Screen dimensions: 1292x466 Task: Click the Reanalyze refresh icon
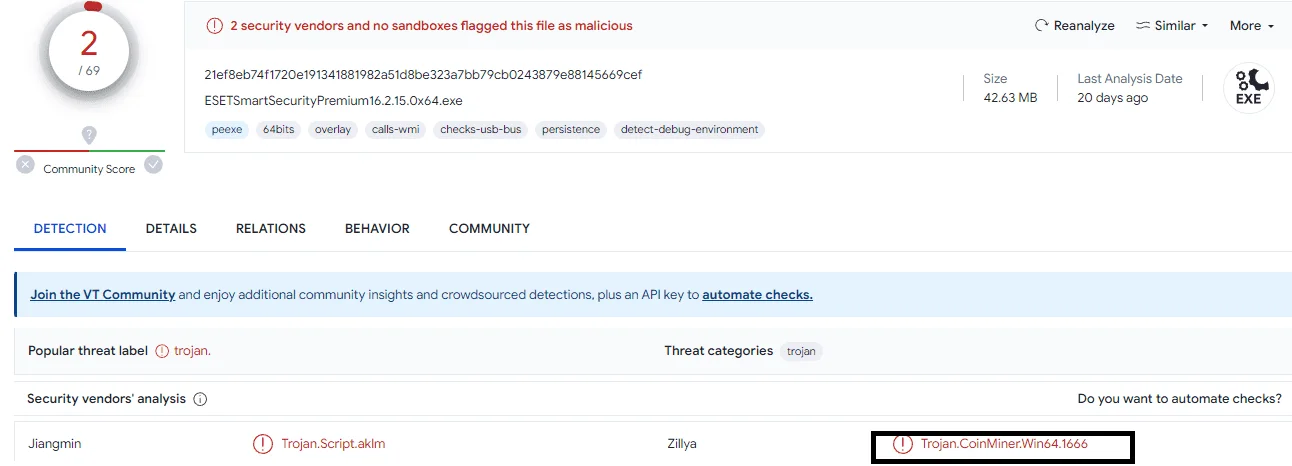coord(1041,26)
